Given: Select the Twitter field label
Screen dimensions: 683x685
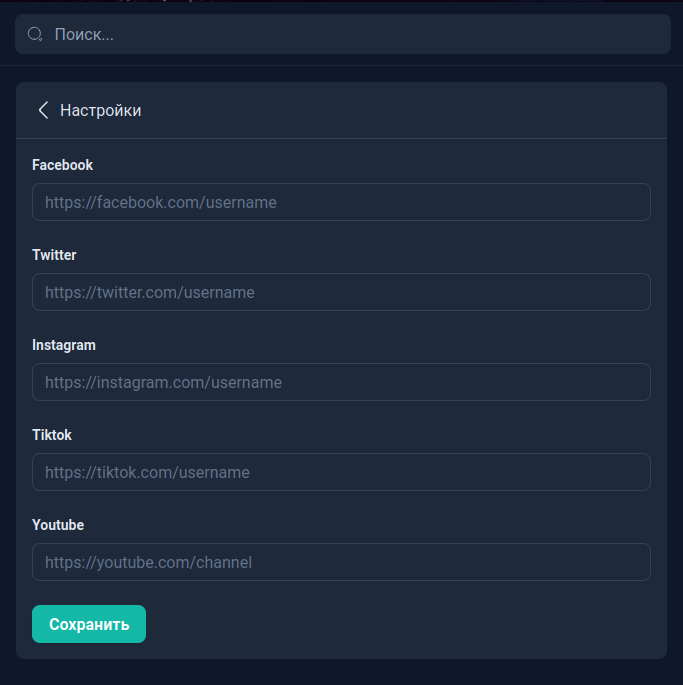Looking at the screenshot, I should point(54,255).
